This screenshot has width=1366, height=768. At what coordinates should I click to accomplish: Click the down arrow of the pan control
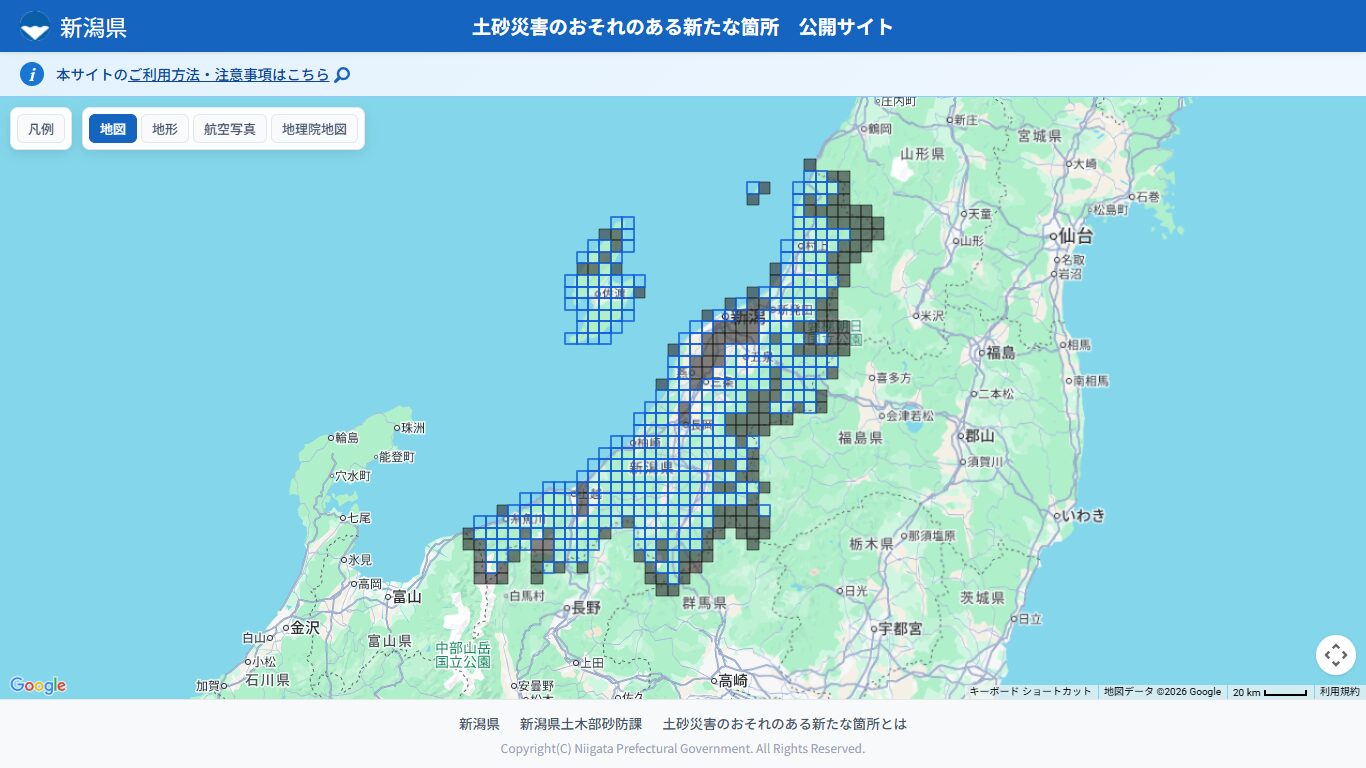coord(1336,664)
